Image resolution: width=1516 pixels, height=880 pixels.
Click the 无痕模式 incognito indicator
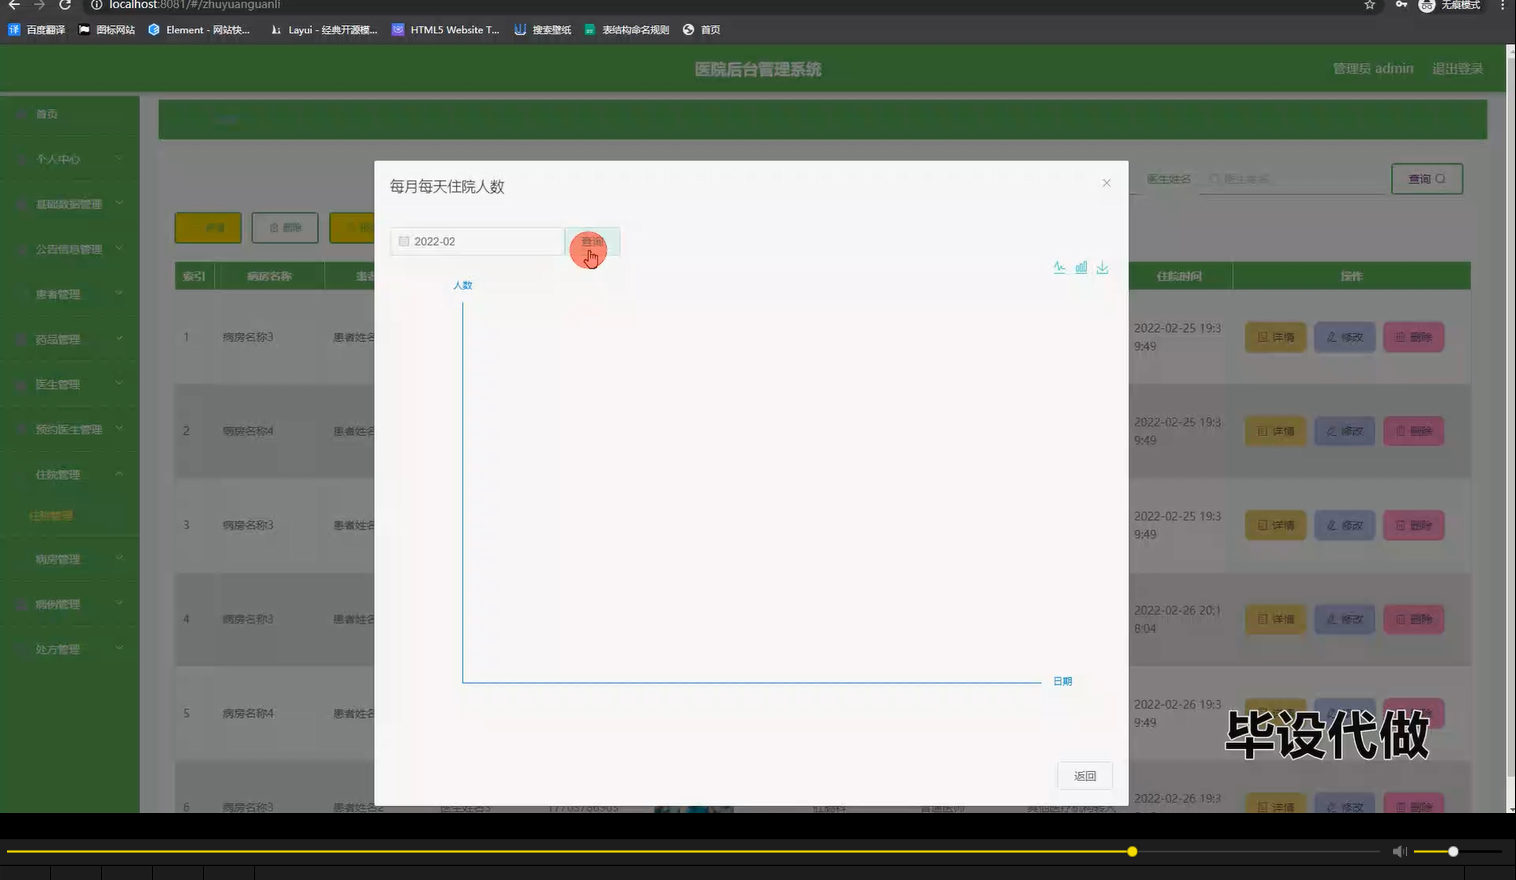pyautogui.click(x=1450, y=5)
